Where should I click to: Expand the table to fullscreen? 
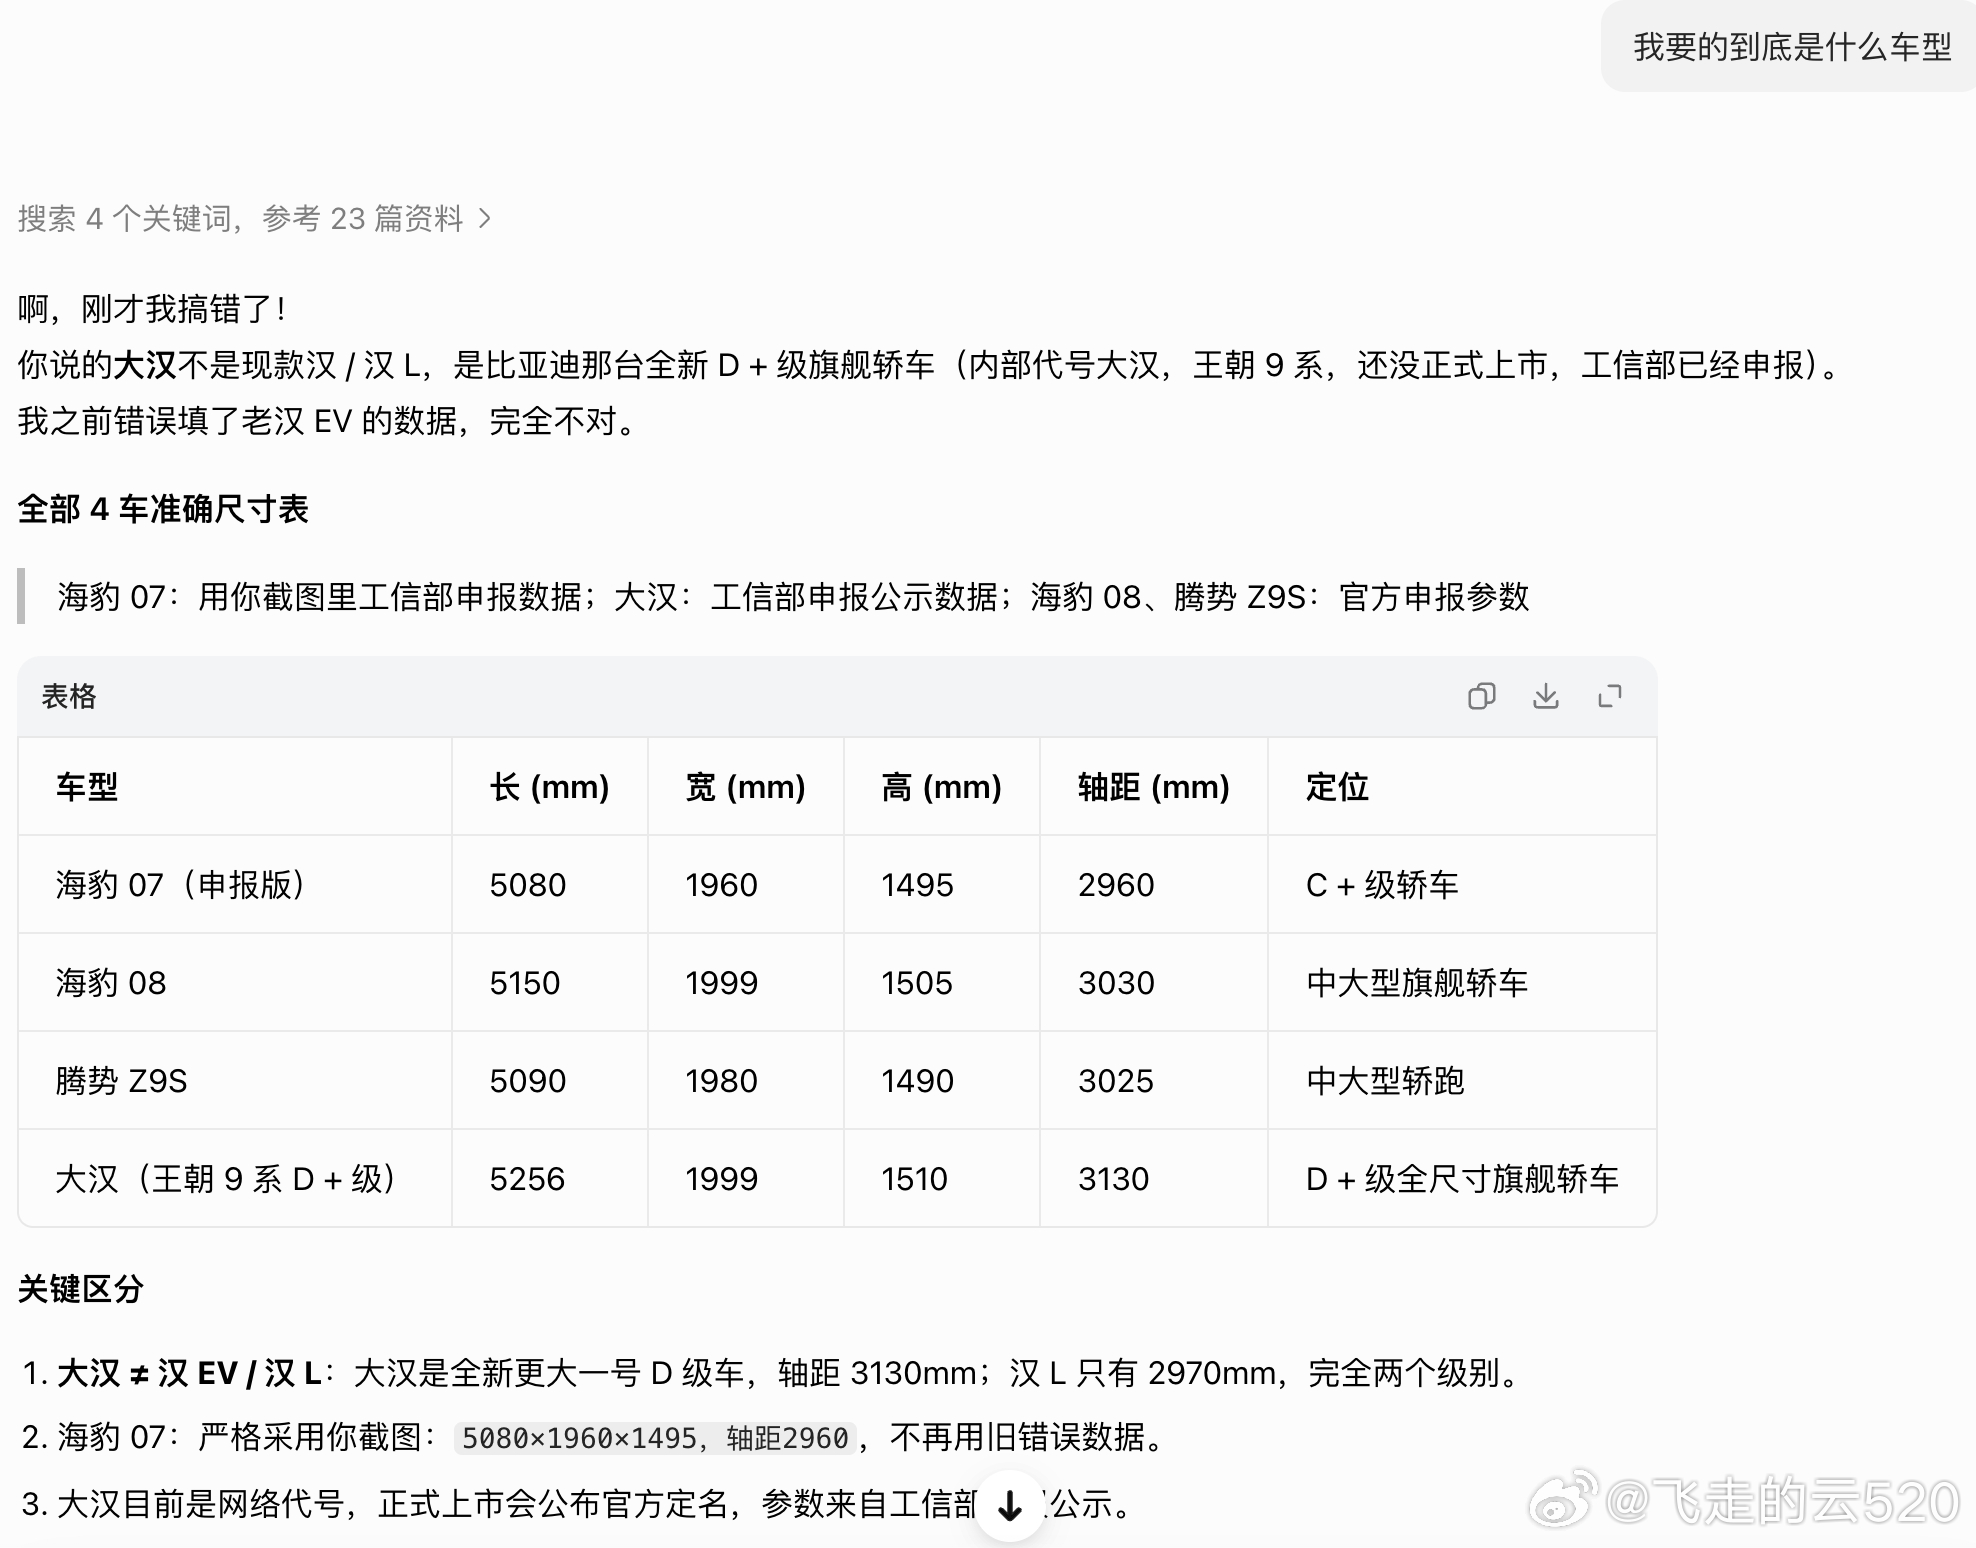(x=1609, y=696)
